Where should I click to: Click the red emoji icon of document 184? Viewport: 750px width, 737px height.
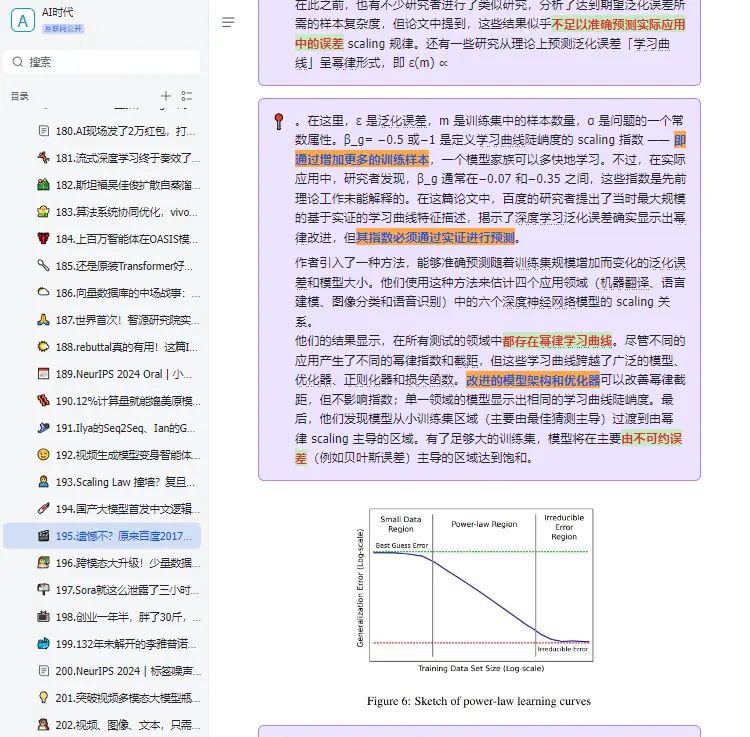tap(43, 239)
